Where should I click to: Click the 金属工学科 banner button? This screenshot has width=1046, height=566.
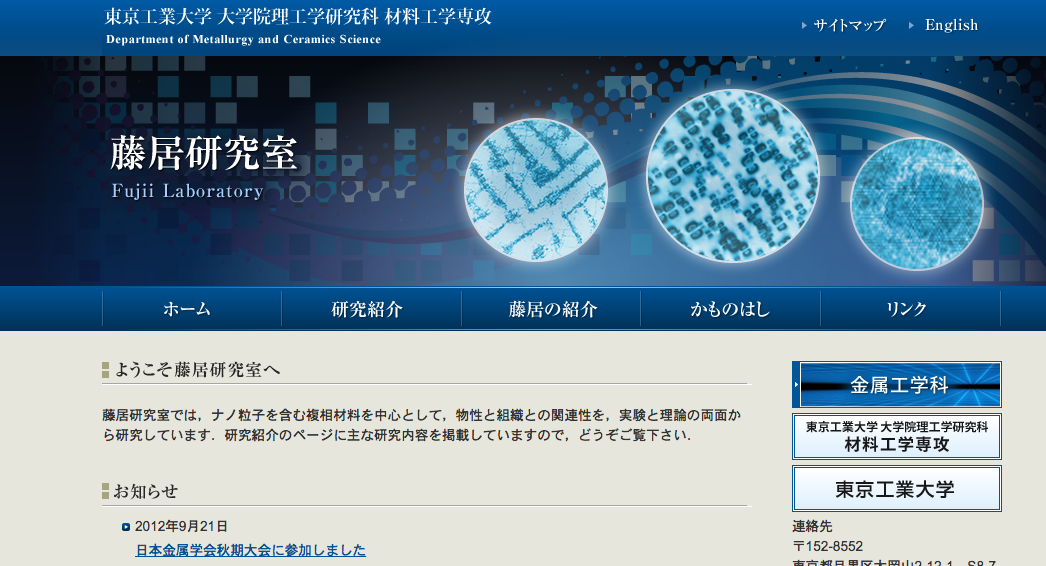(x=897, y=384)
